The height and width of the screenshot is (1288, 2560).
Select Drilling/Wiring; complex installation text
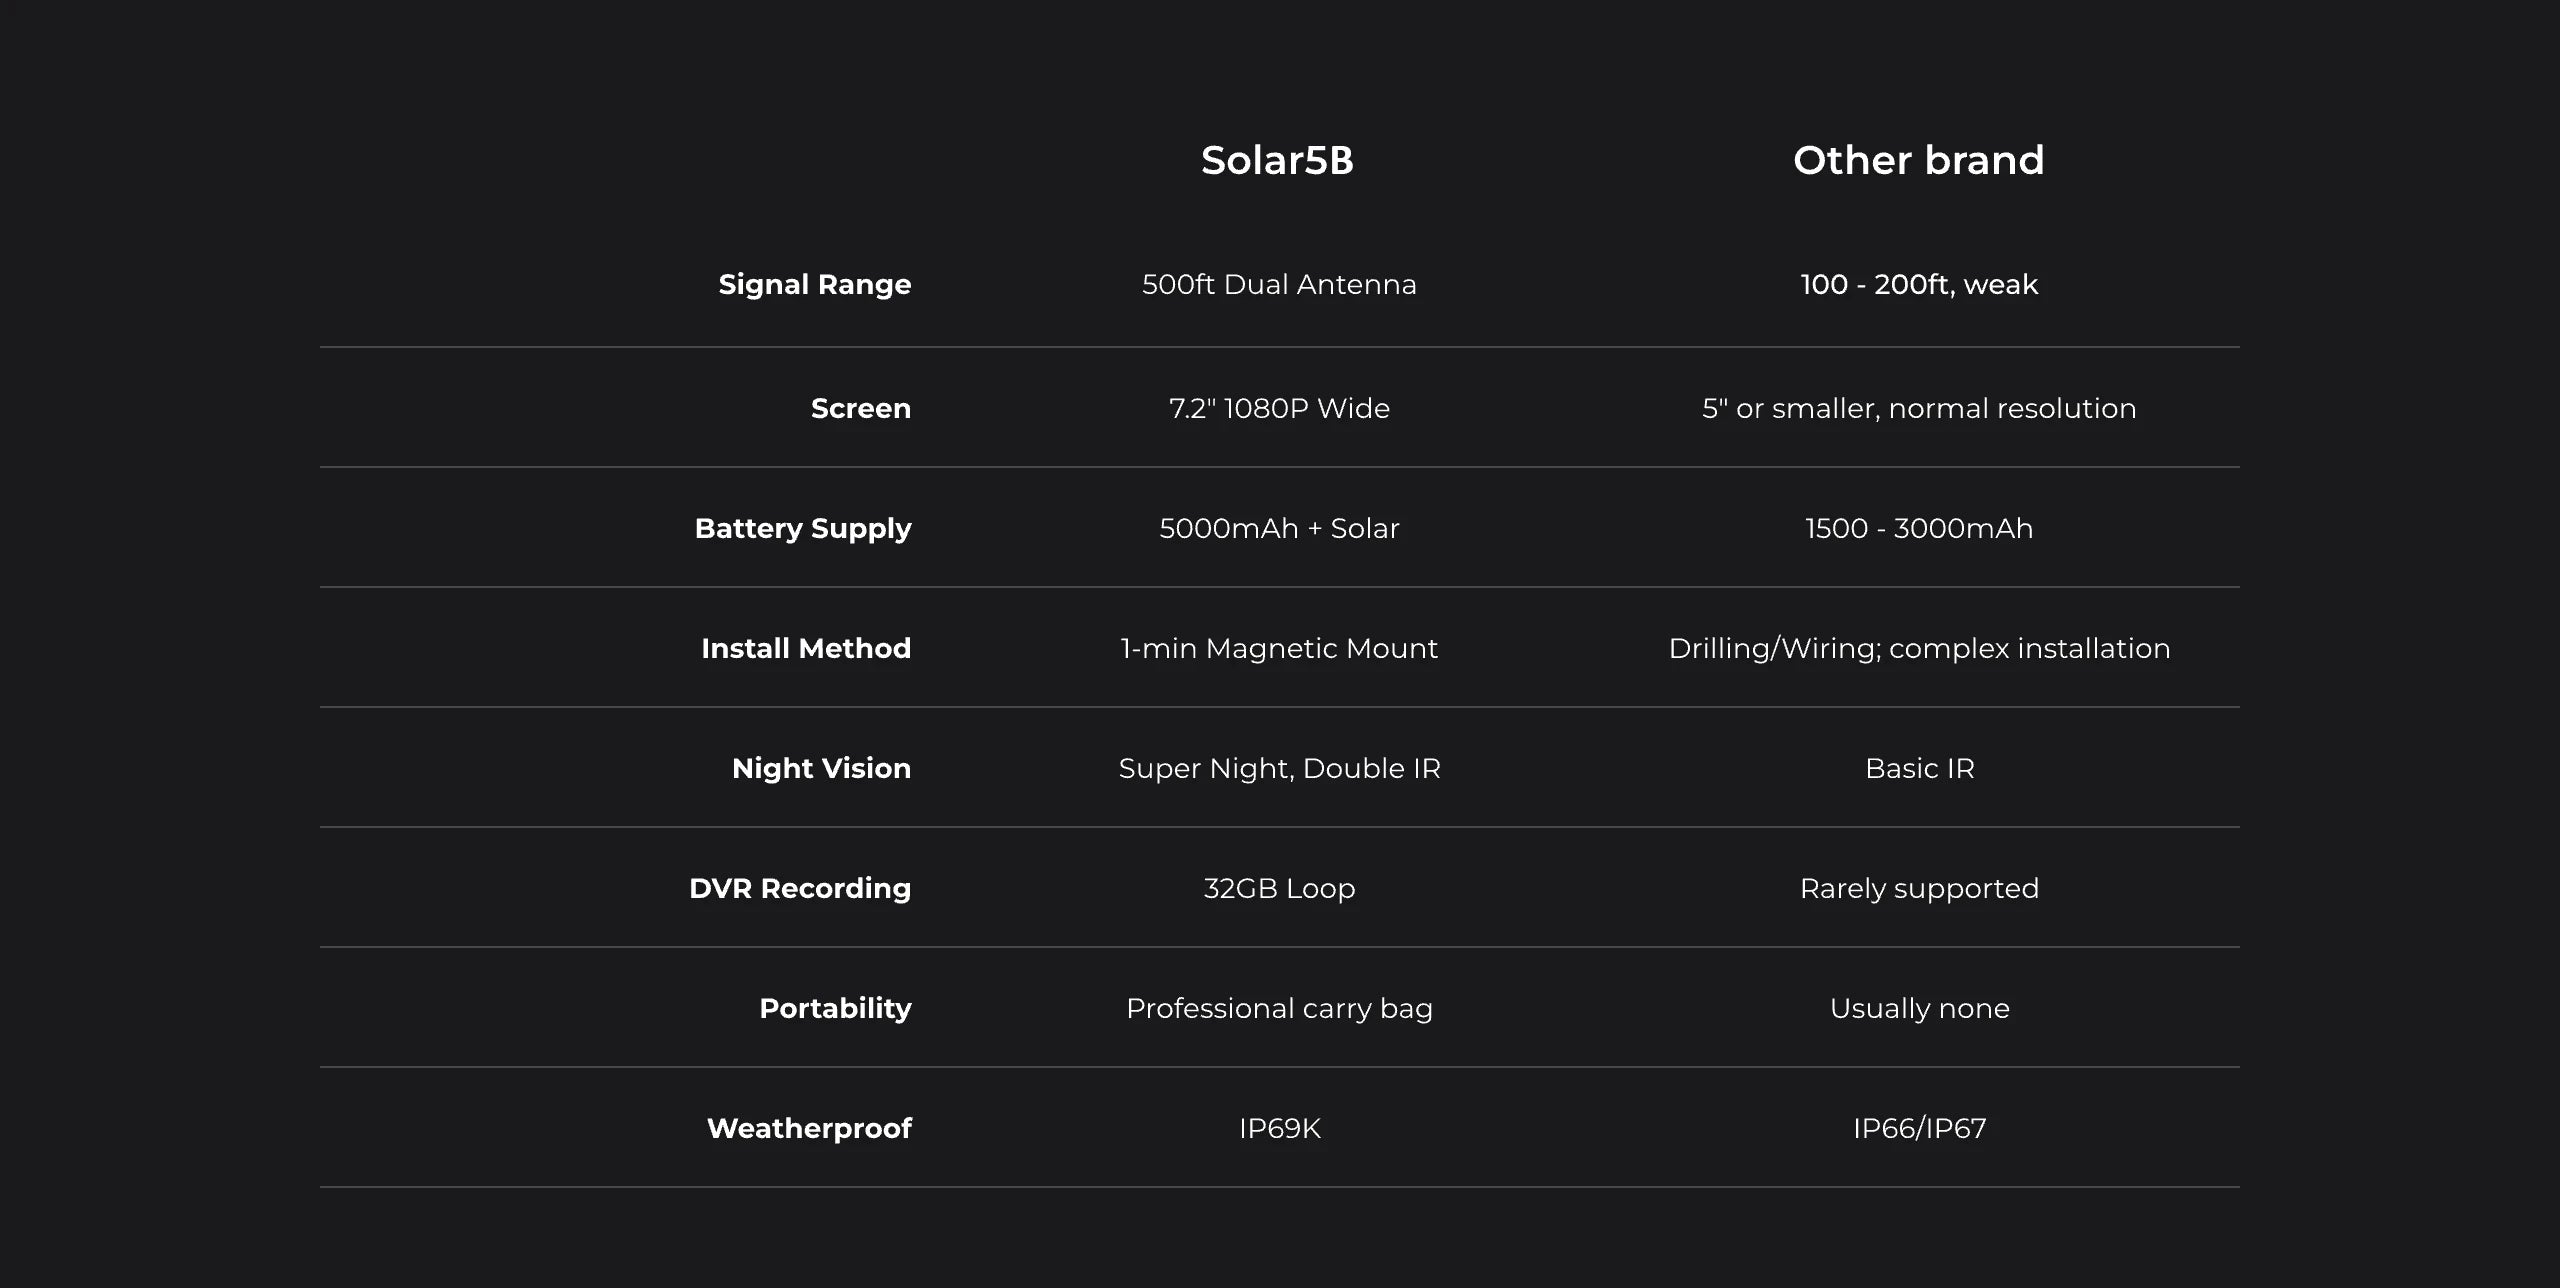coord(1919,648)
